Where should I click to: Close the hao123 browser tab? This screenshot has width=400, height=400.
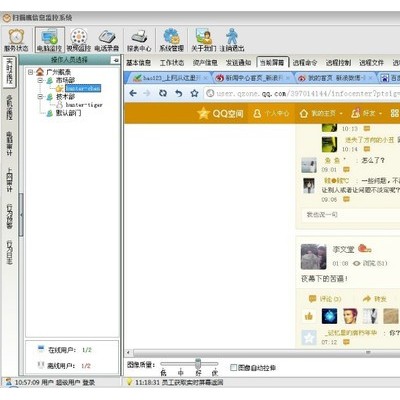tap(206, 78)
